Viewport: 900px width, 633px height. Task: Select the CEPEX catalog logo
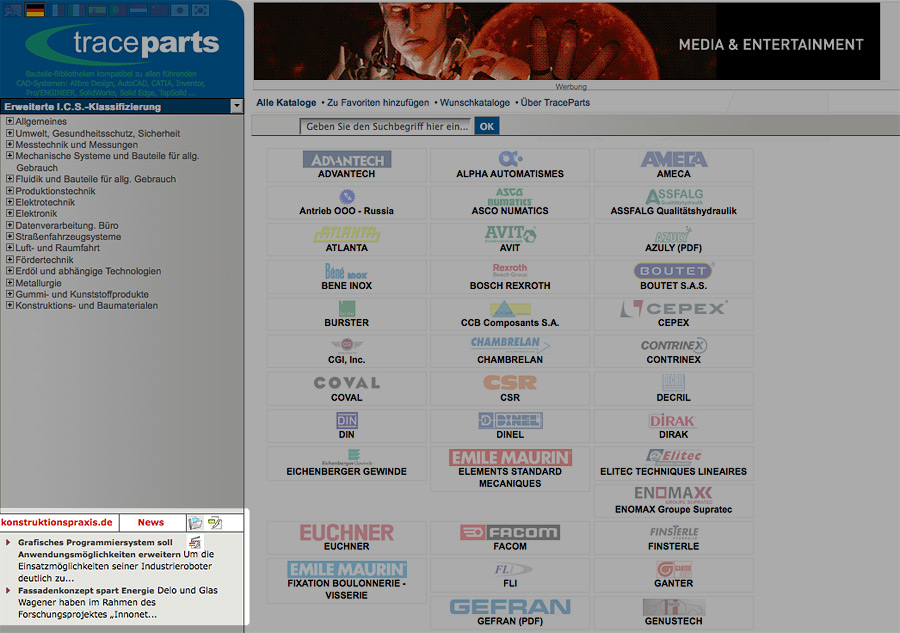(x=673, y=309)
